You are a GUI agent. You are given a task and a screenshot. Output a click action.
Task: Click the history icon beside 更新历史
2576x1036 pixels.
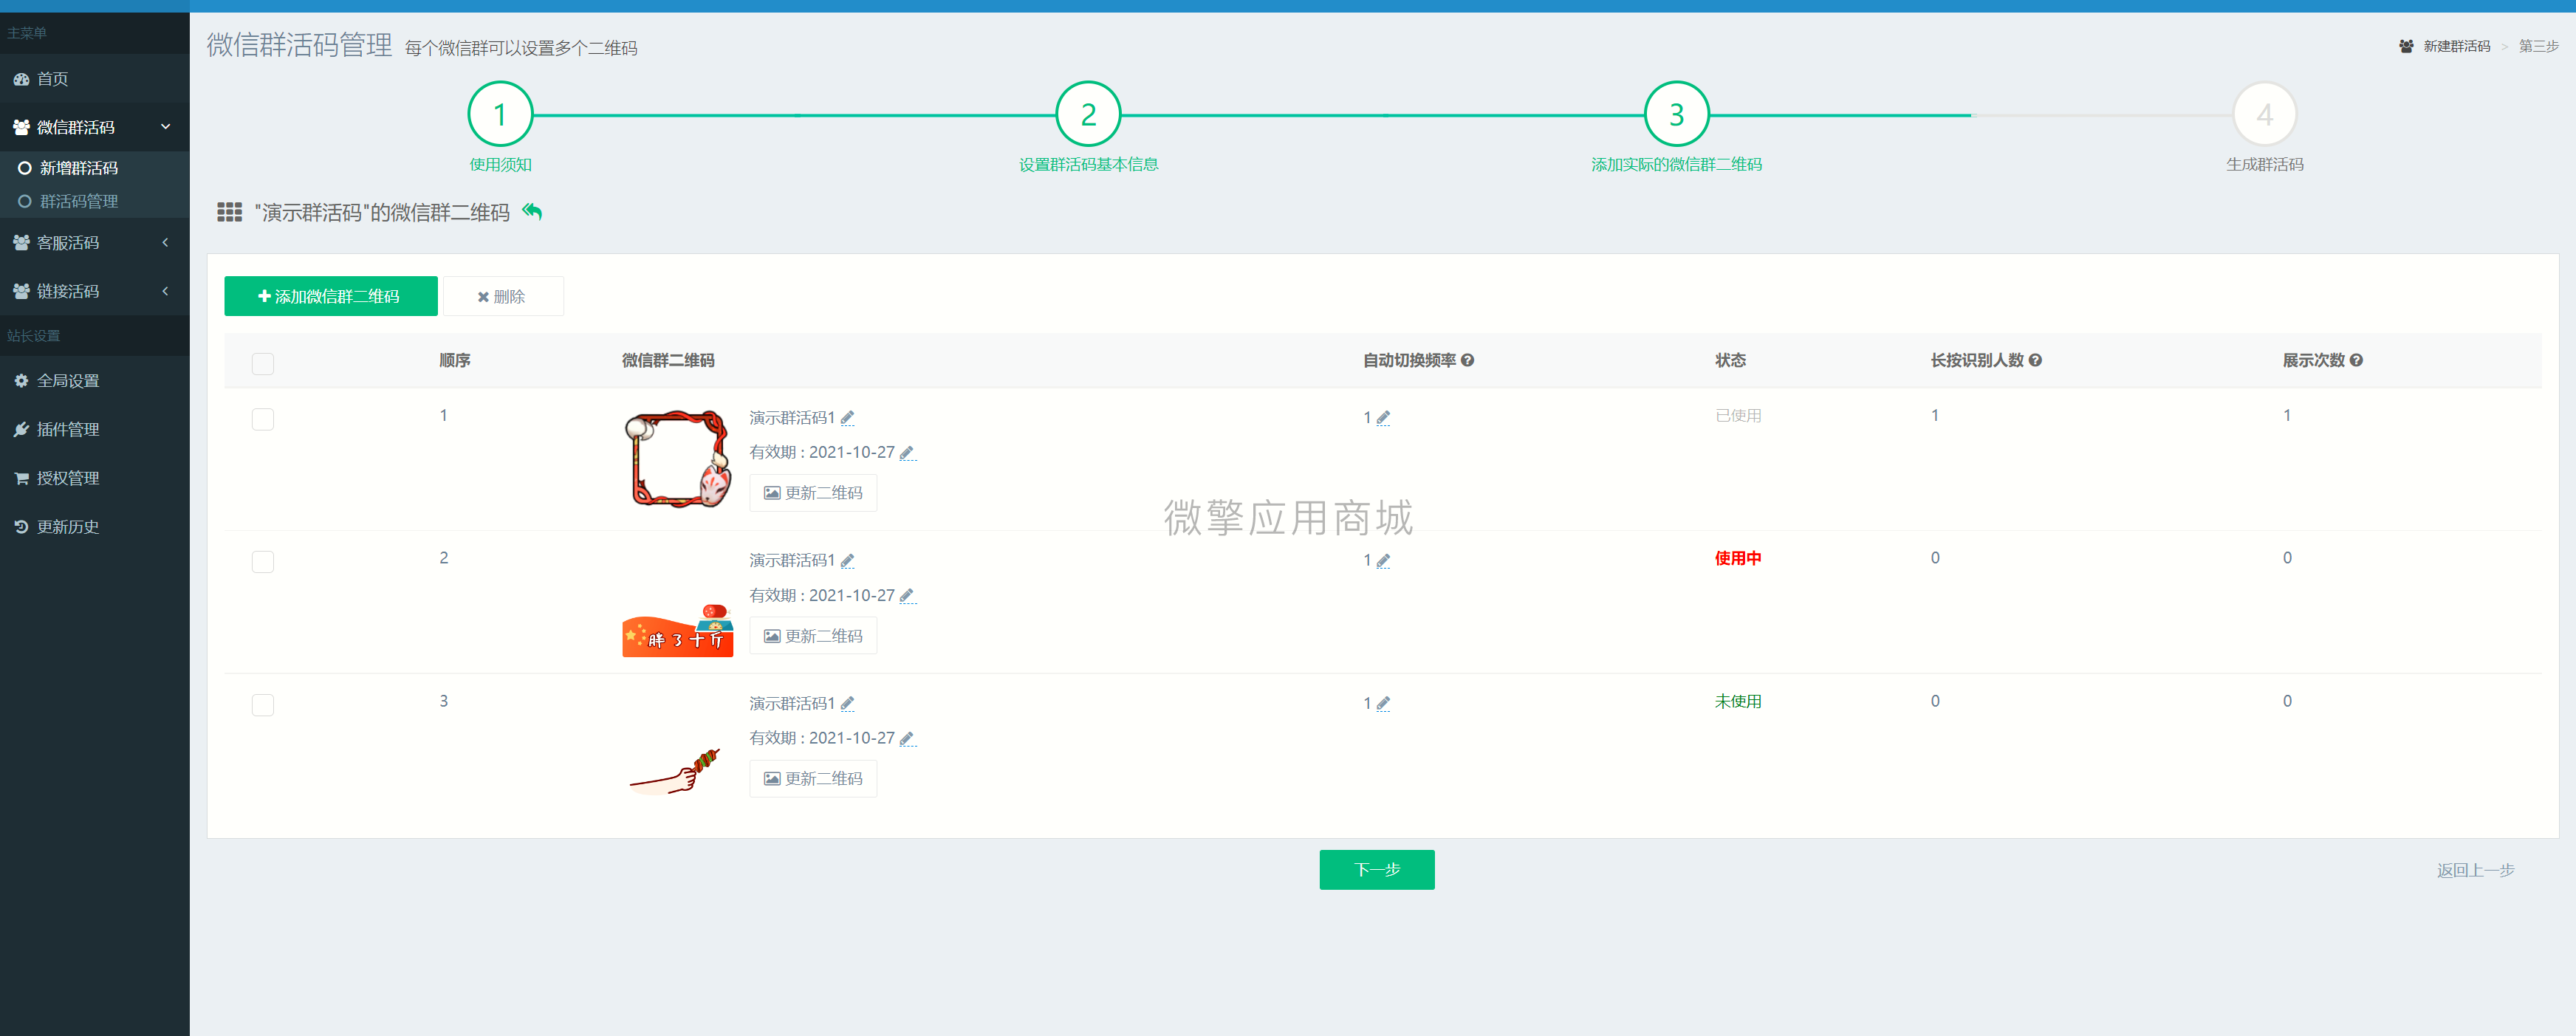(21, 527)
